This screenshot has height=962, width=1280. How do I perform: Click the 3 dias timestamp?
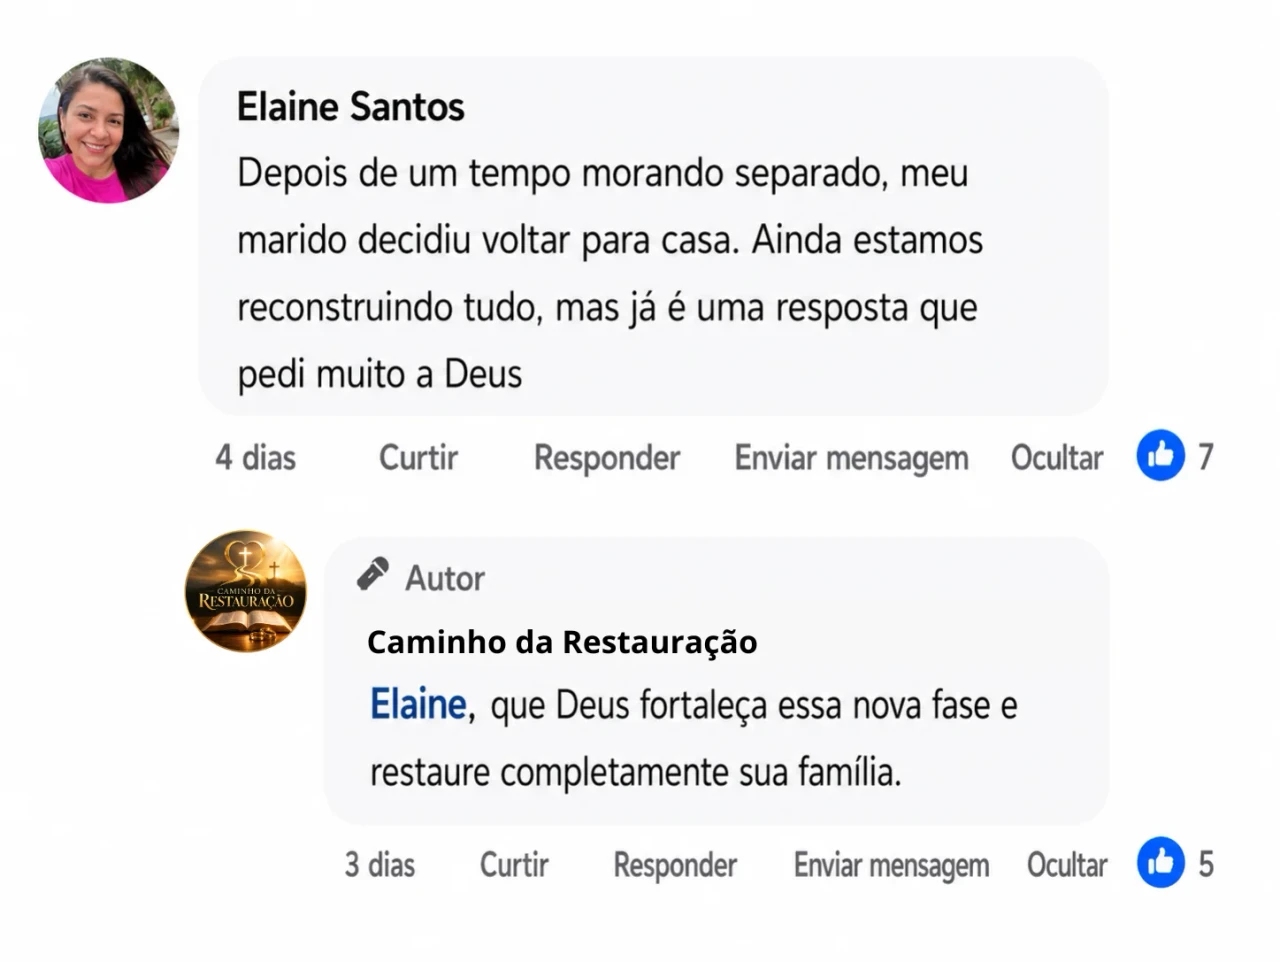(x=380, y=865)
